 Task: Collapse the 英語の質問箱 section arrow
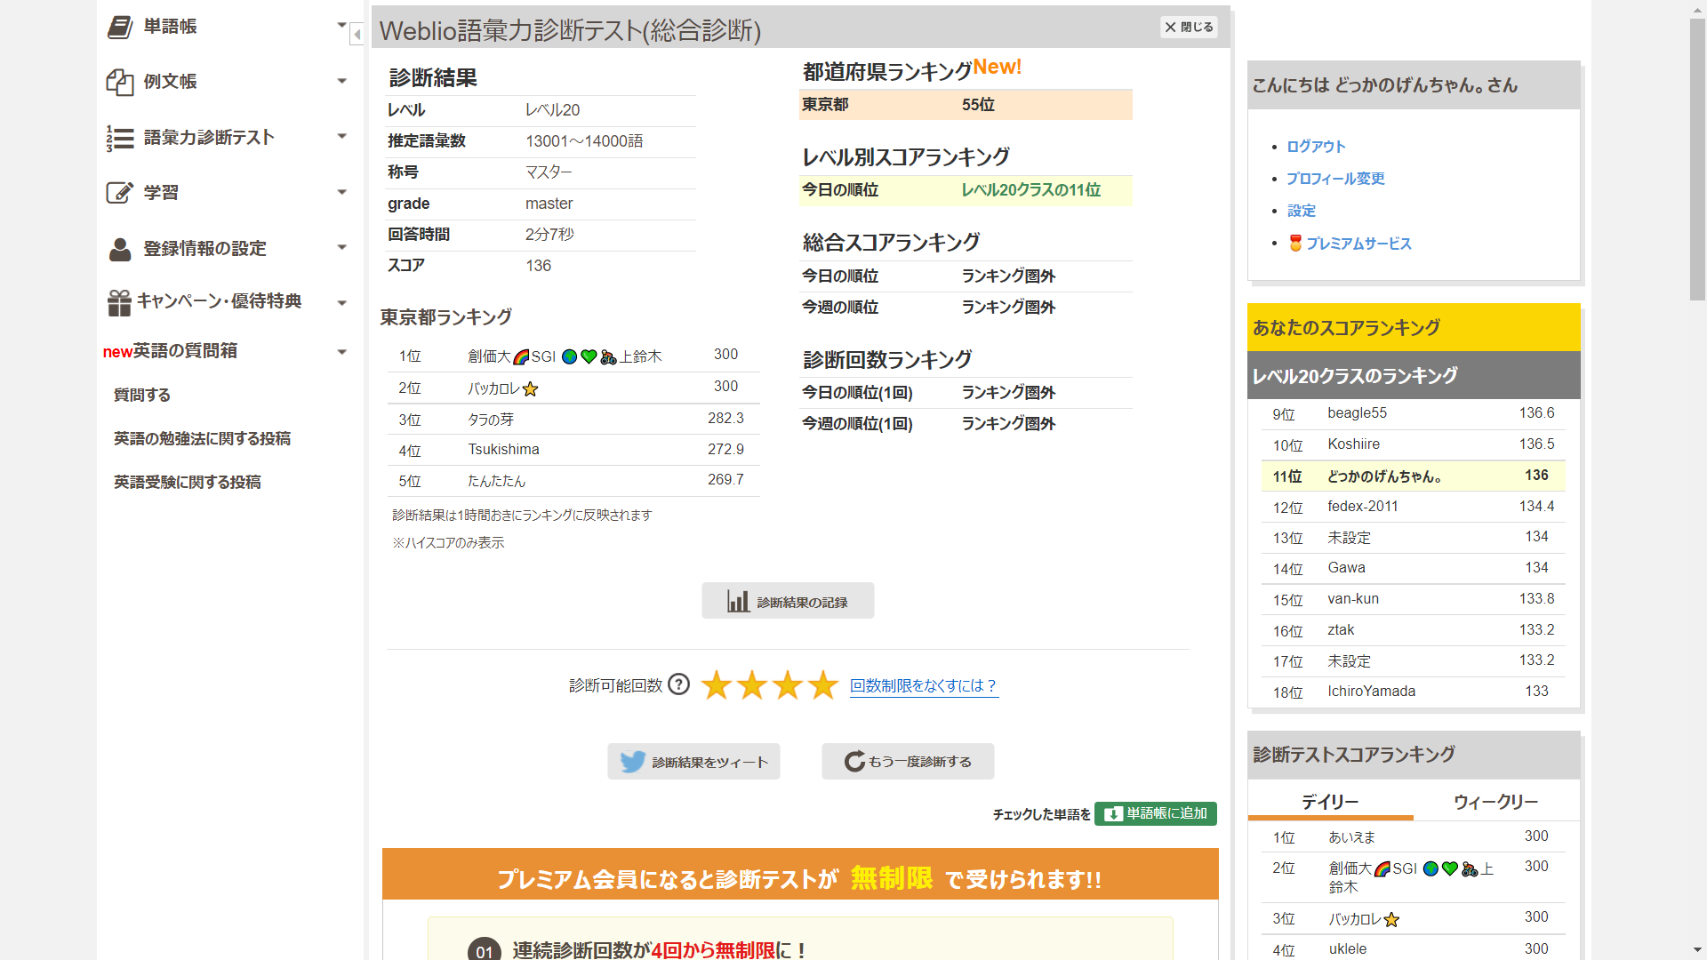[x=342, y=352]
